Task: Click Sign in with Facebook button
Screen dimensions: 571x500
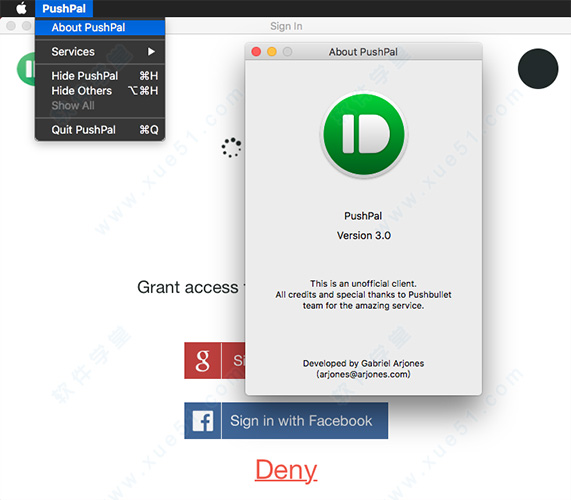Action: point(286,421)
